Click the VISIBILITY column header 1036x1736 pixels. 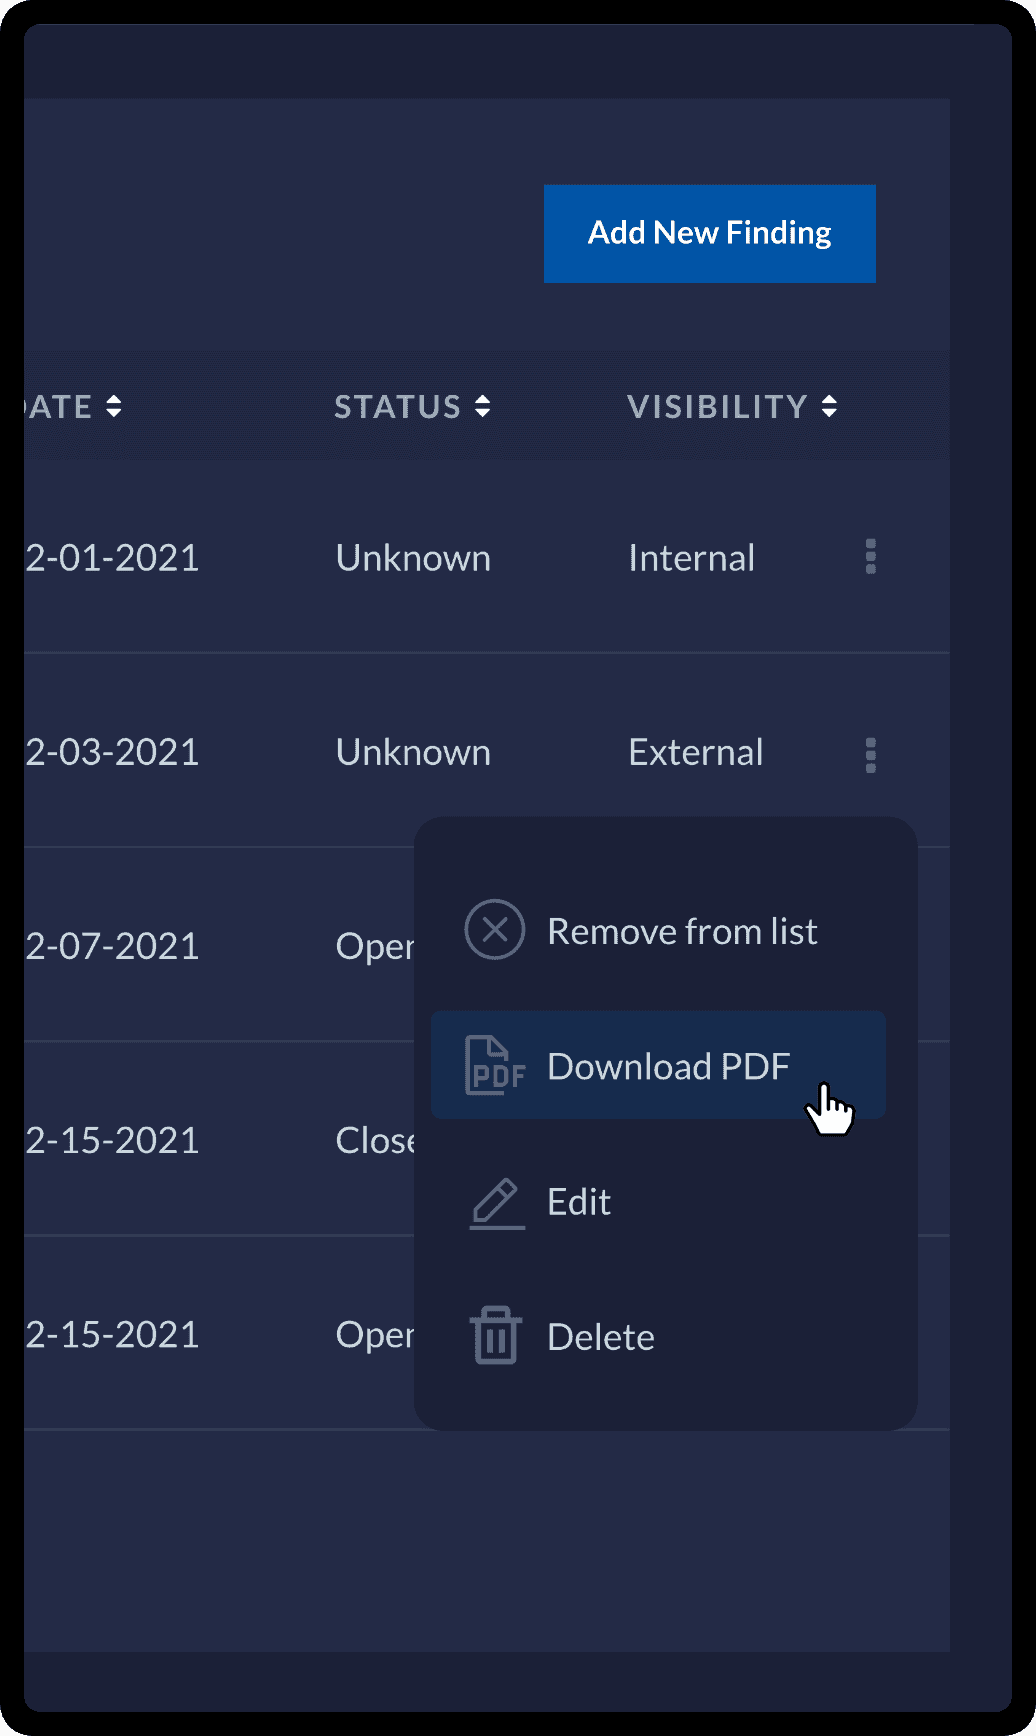coord(717,407)
